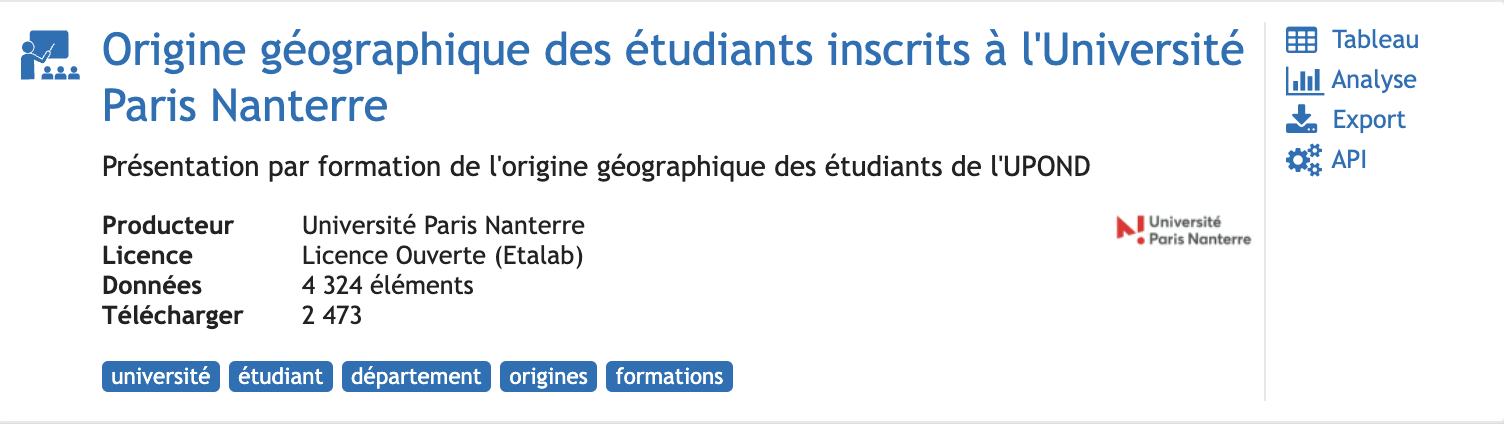Viewport: 1504px width, 424px height.
Task: Click the 'Licence Ouverte (Etalab)' license text
Action: [x=443, y=256]
